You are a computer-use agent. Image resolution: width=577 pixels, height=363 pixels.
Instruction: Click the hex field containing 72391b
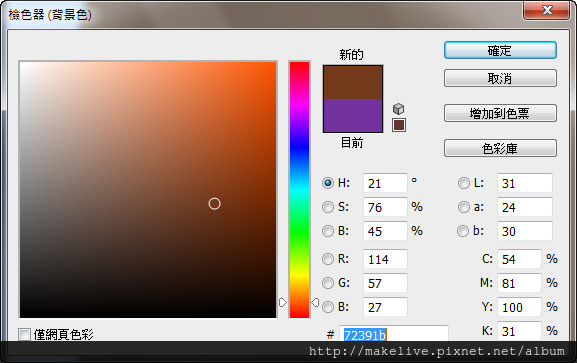point(394,334)
